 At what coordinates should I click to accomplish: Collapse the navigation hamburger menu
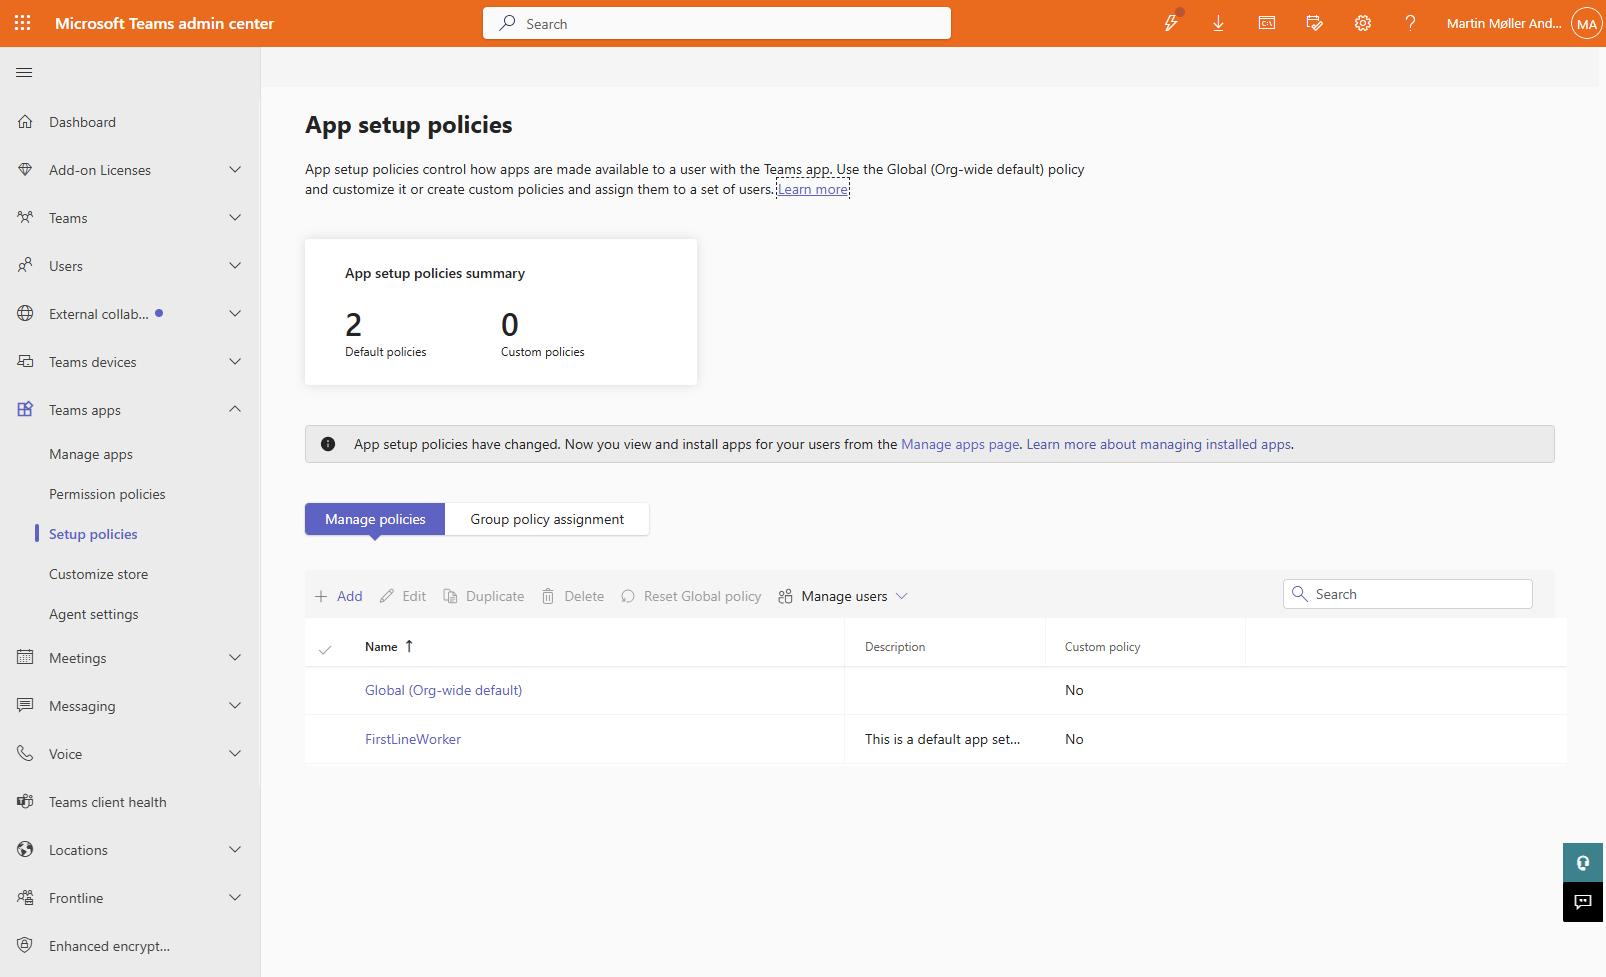(x=24, y=72)
